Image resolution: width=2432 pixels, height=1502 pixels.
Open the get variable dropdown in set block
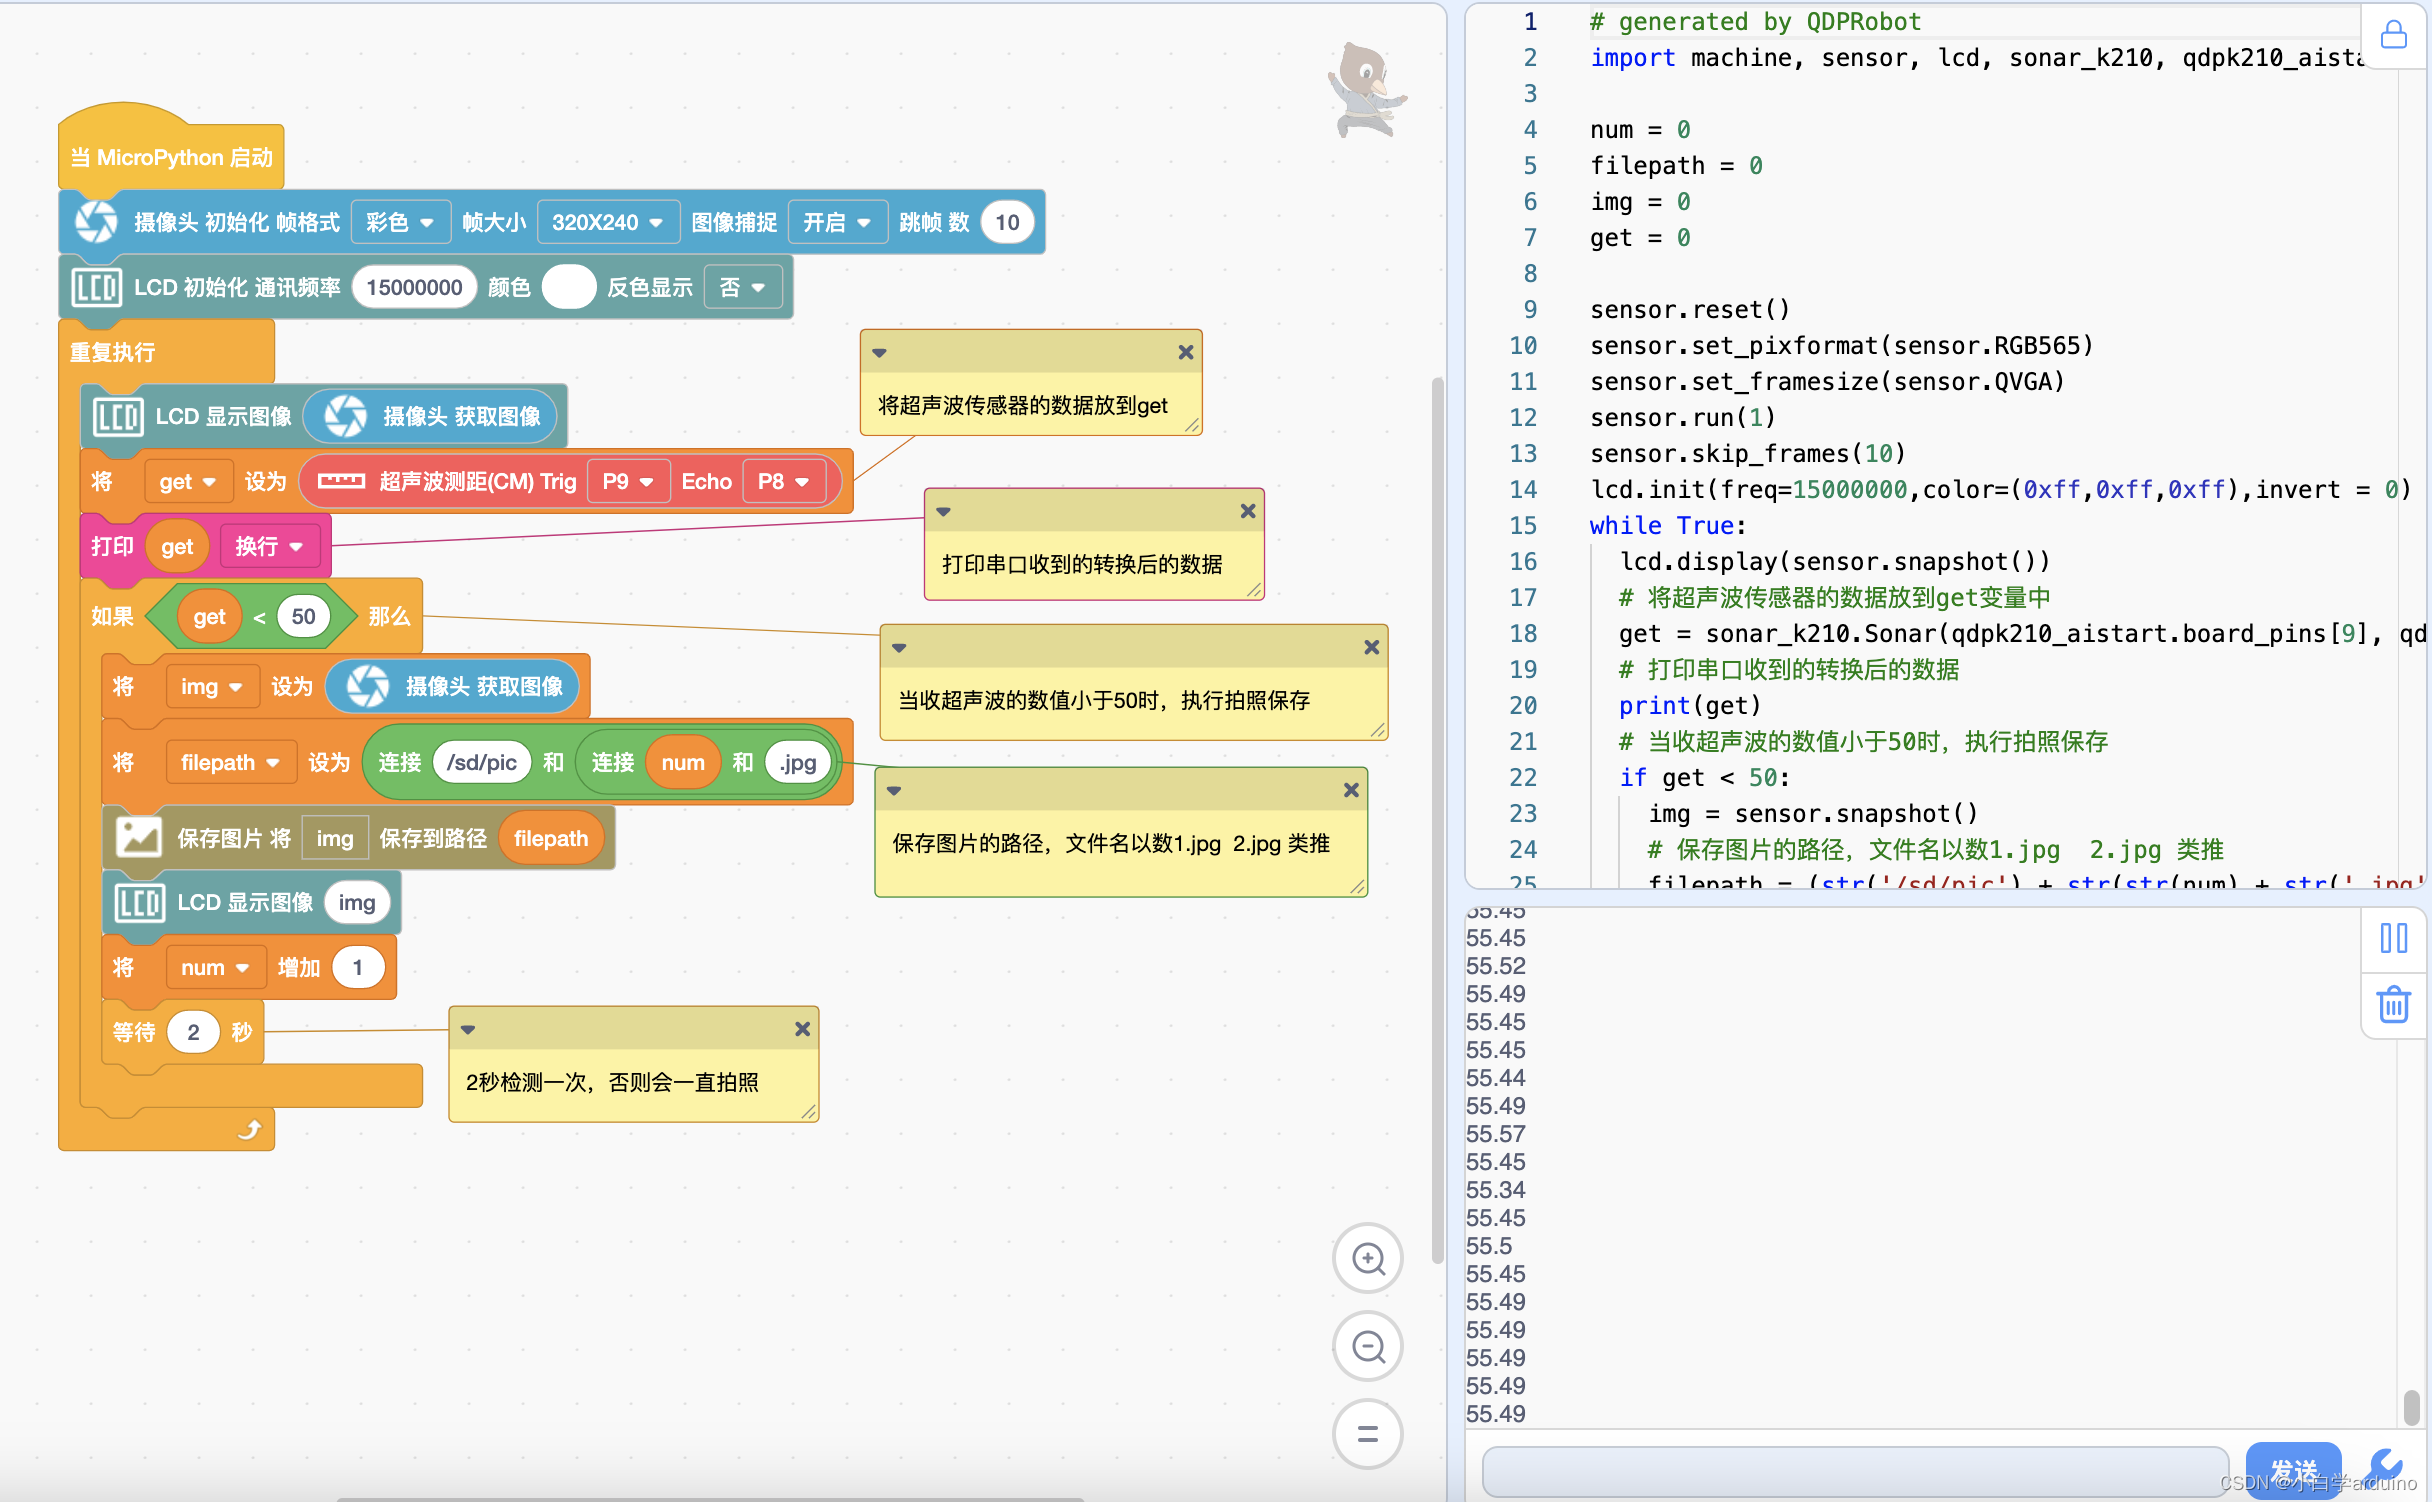[x=188, y=482]
